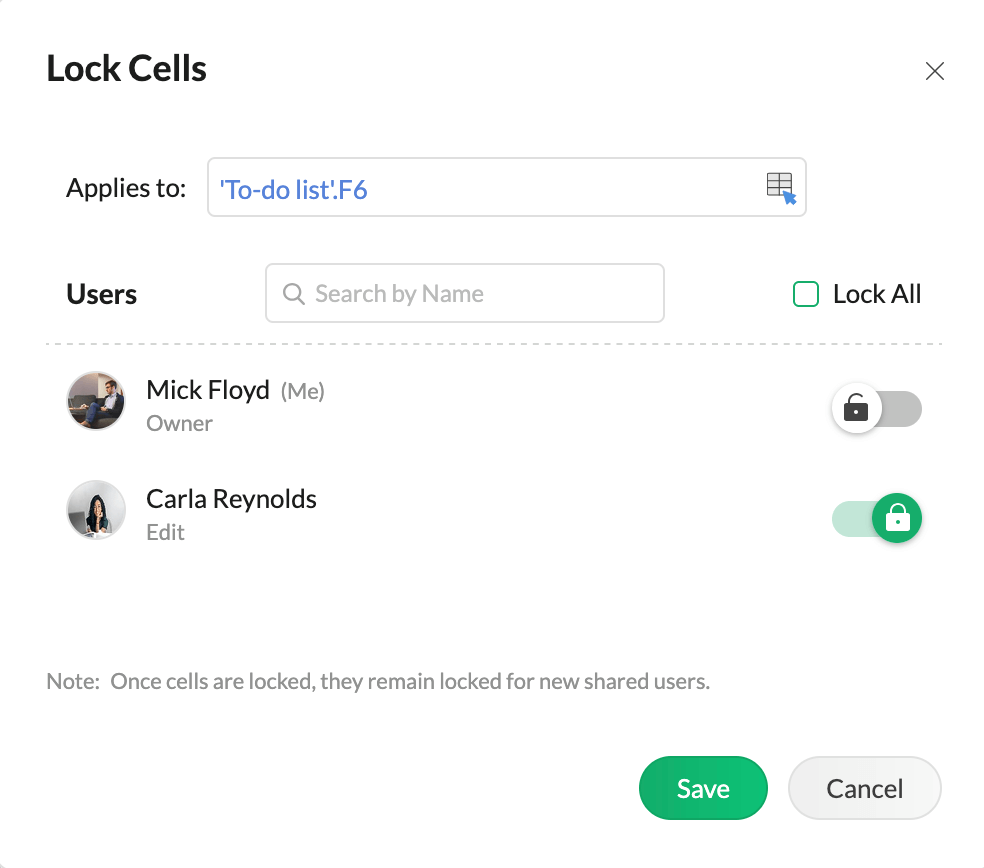The image size is (984, 868).
Task: Close the Lock Cells dialog
Action: coord(935,71)
